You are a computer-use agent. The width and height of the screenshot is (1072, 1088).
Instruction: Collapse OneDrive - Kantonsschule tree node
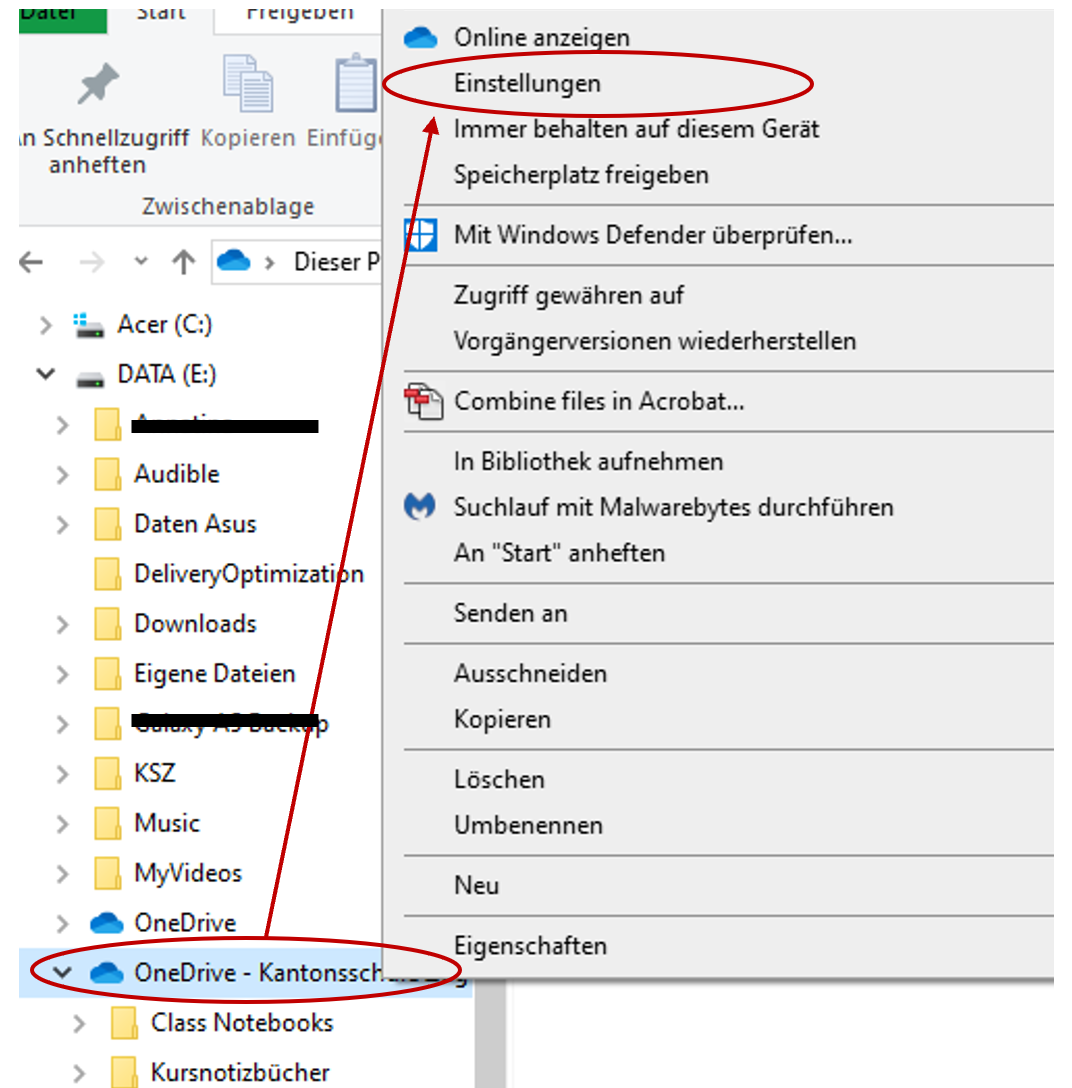coord(62,972)
